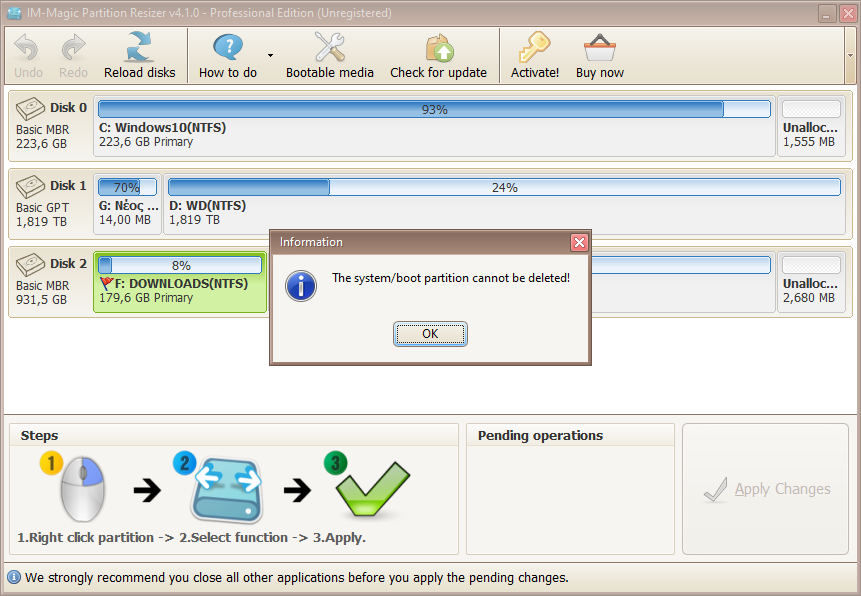Select the Disk 1 drive icon

(30, 187)
